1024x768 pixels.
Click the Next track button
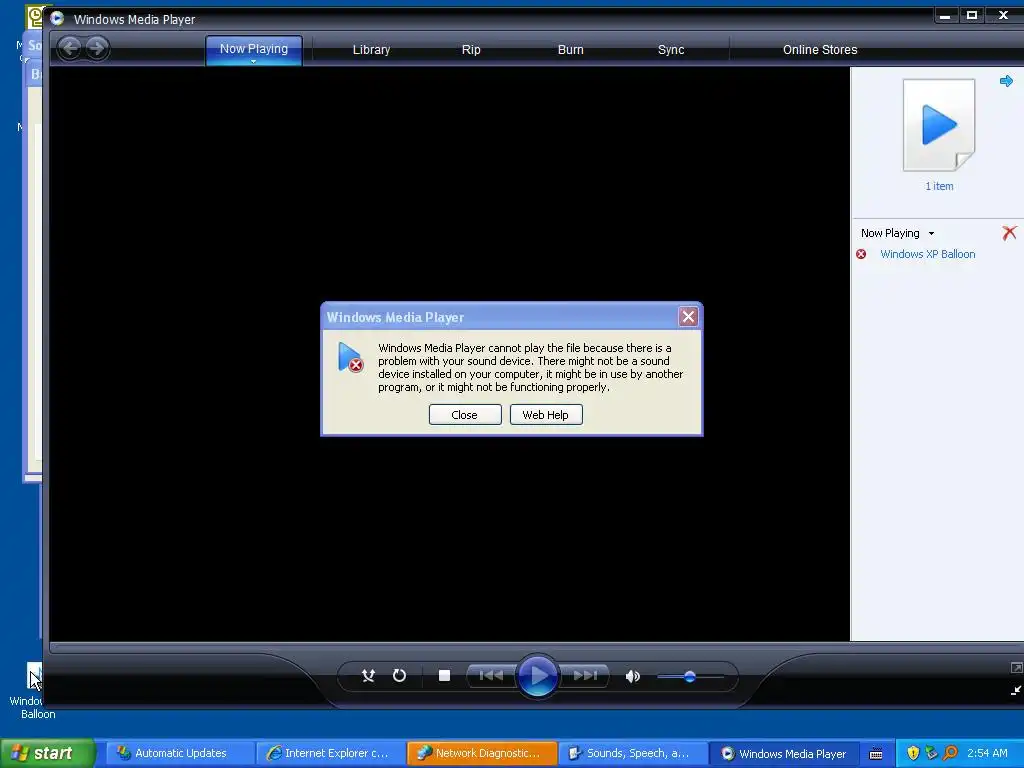[586, 675]
